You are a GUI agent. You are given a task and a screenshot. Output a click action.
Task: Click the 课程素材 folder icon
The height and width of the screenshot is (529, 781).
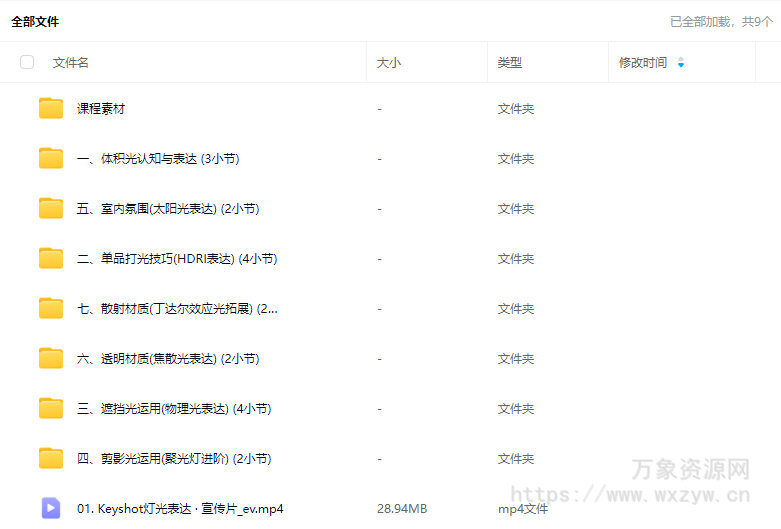pos(51,108)
